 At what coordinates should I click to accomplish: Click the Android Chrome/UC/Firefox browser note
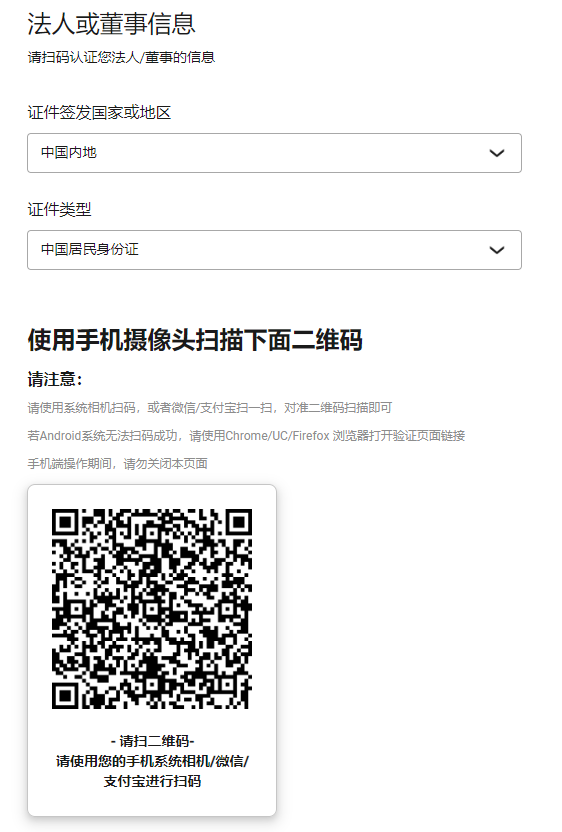click(246, 436)
